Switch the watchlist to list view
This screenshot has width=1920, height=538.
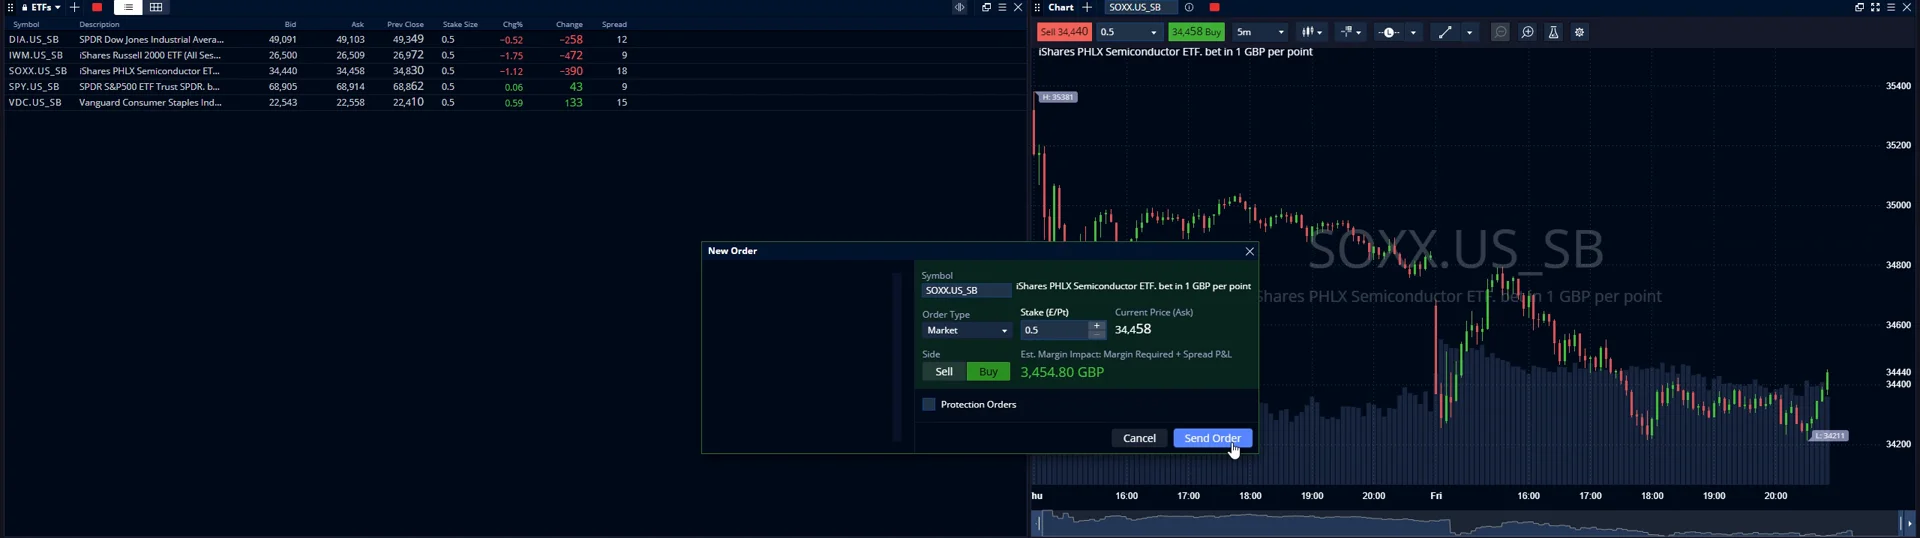click(128, 7)
